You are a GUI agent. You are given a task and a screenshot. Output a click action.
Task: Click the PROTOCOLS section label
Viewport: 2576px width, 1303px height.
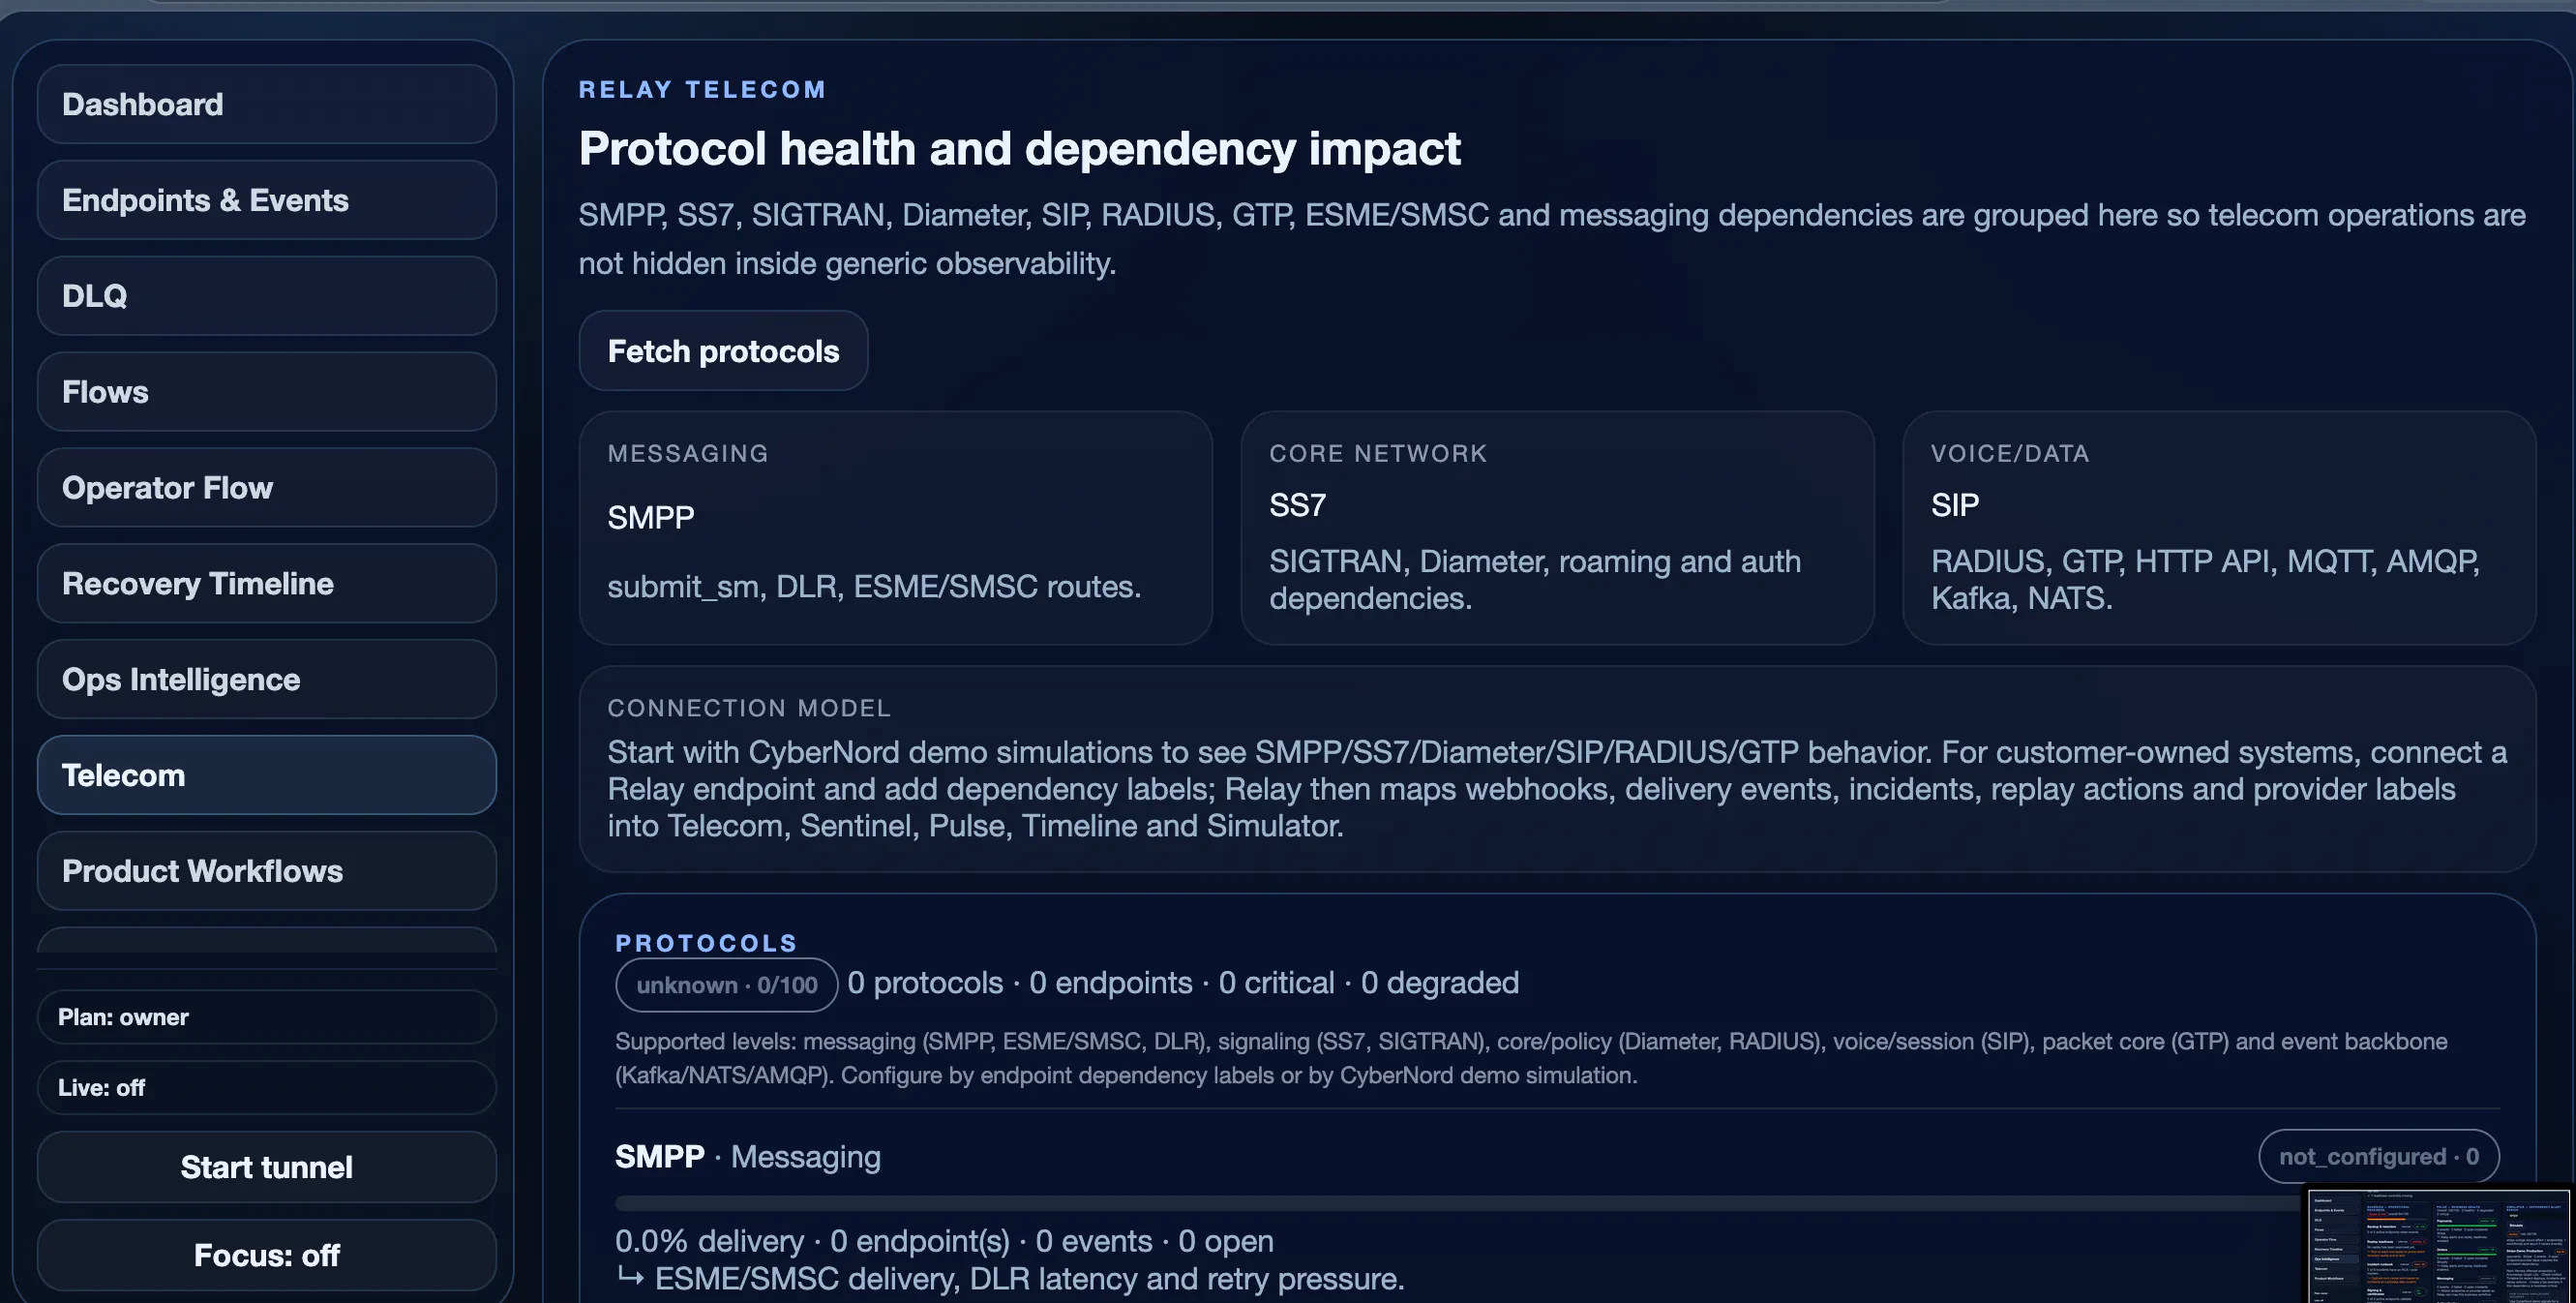pos(707,943)
